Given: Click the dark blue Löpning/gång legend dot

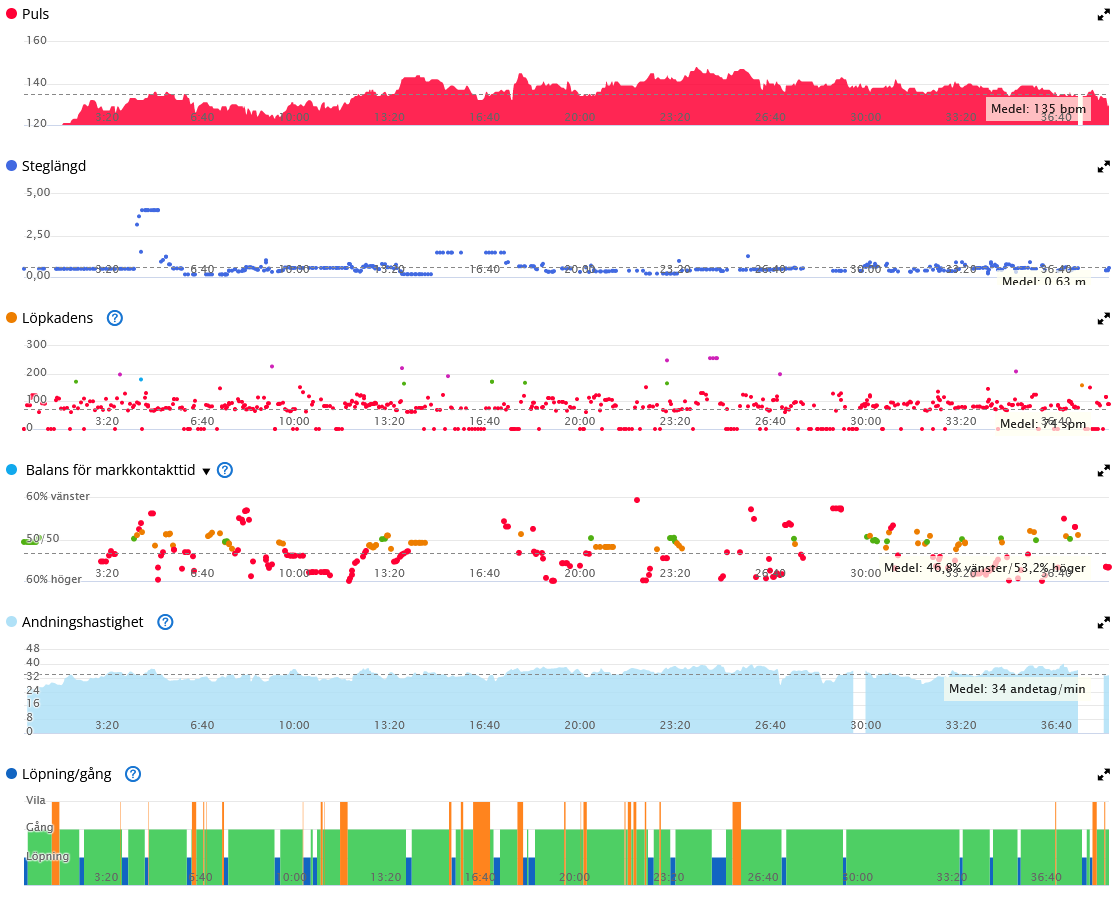Looking at the screenshot, I should 11,773.
